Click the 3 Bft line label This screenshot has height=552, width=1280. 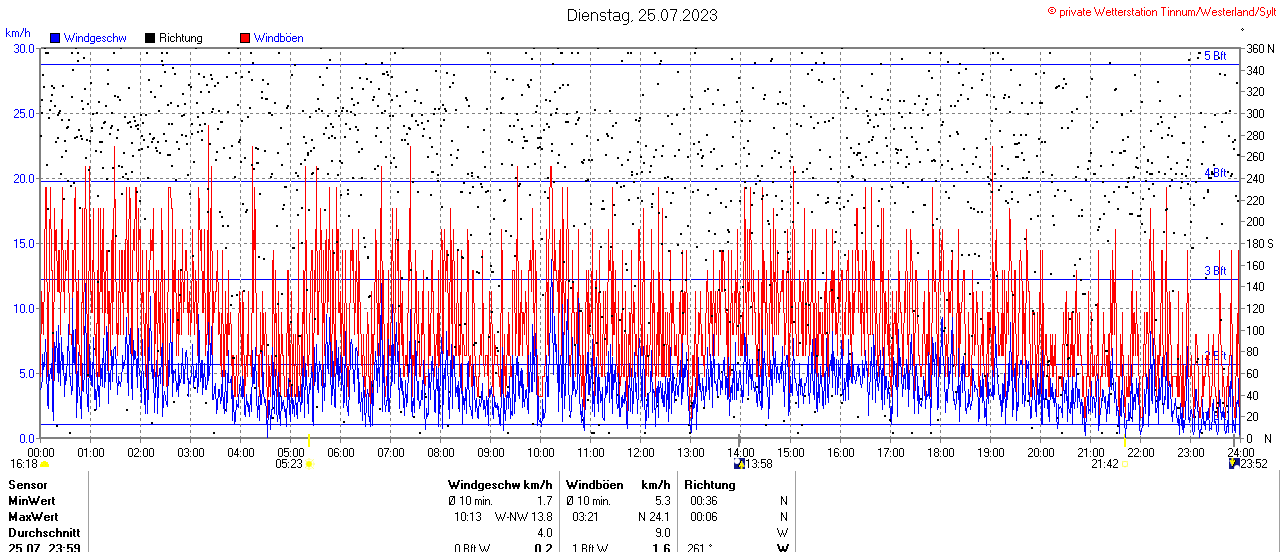1215,271
